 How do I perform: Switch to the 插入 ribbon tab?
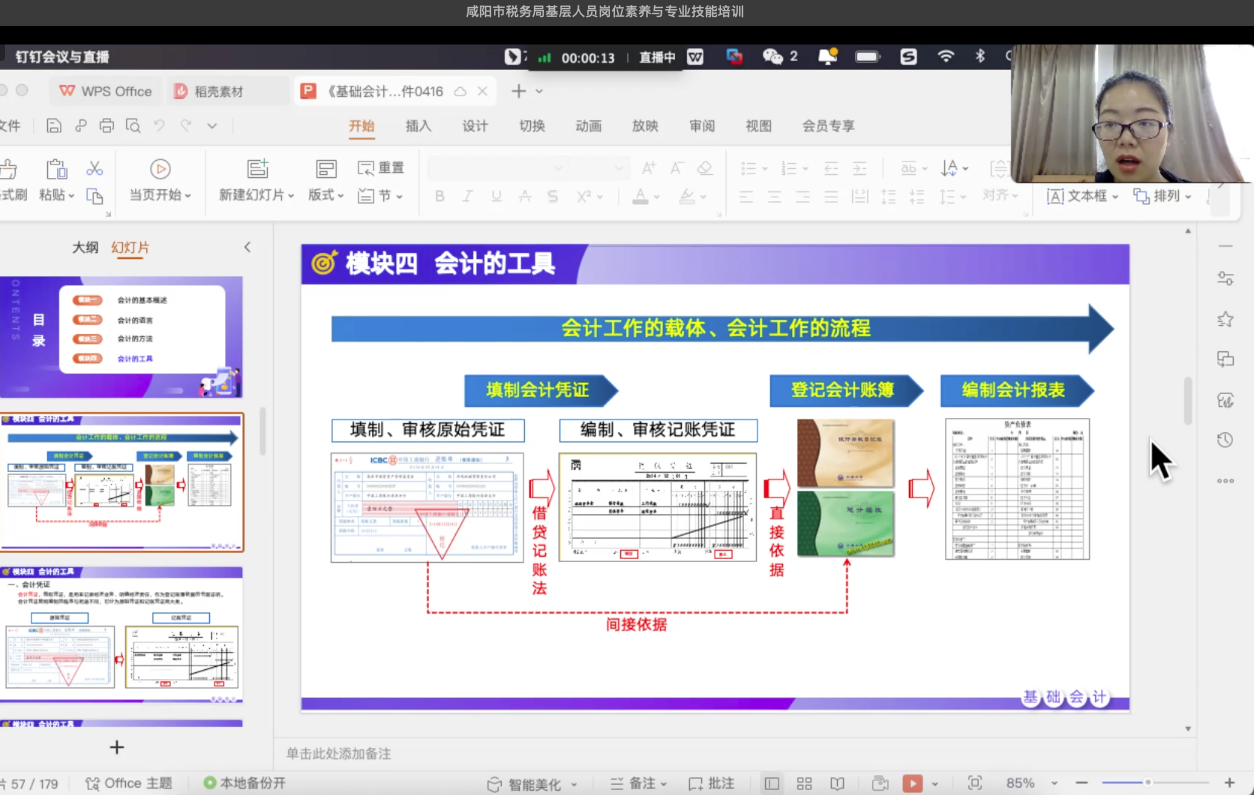click(x=418, y=126)
